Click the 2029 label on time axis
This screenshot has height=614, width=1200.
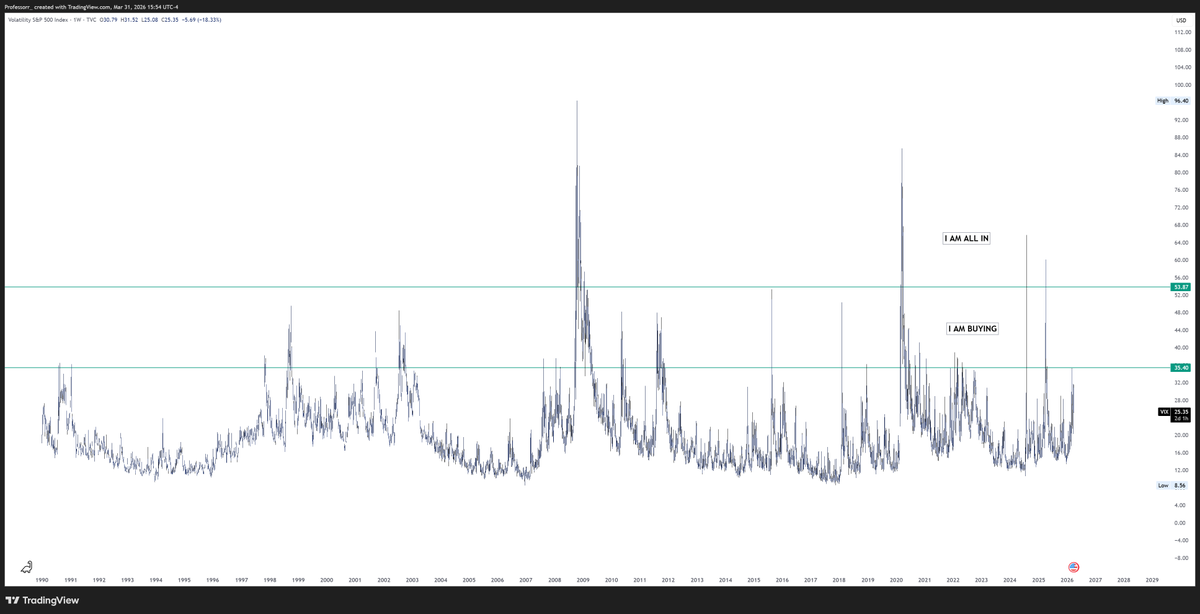point(1153,579)
